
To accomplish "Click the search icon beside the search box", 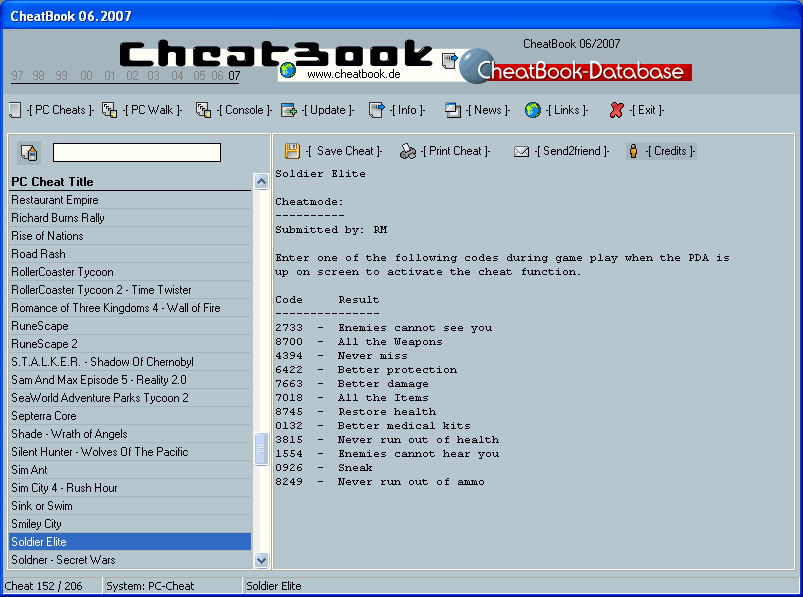I will tap(29, 153).
